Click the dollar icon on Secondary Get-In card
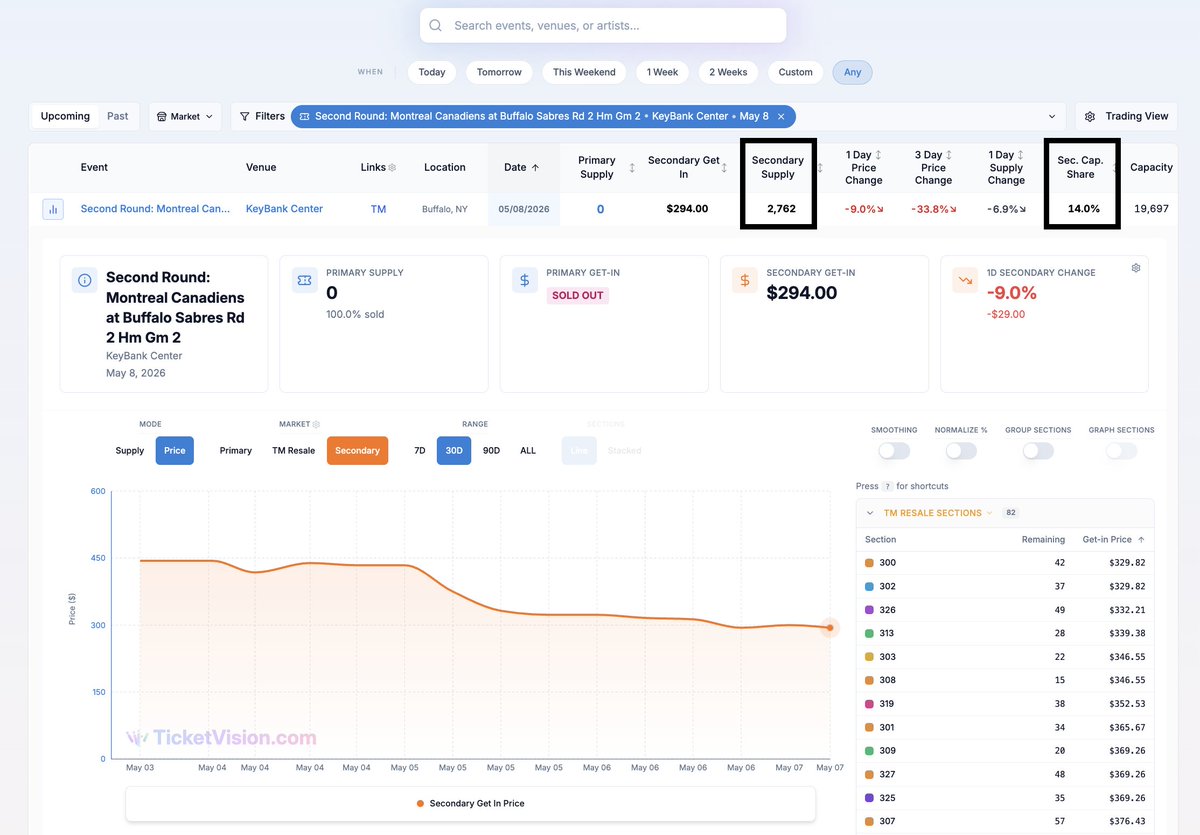This screenshot has width=1200, height=835. pos(745,280)
